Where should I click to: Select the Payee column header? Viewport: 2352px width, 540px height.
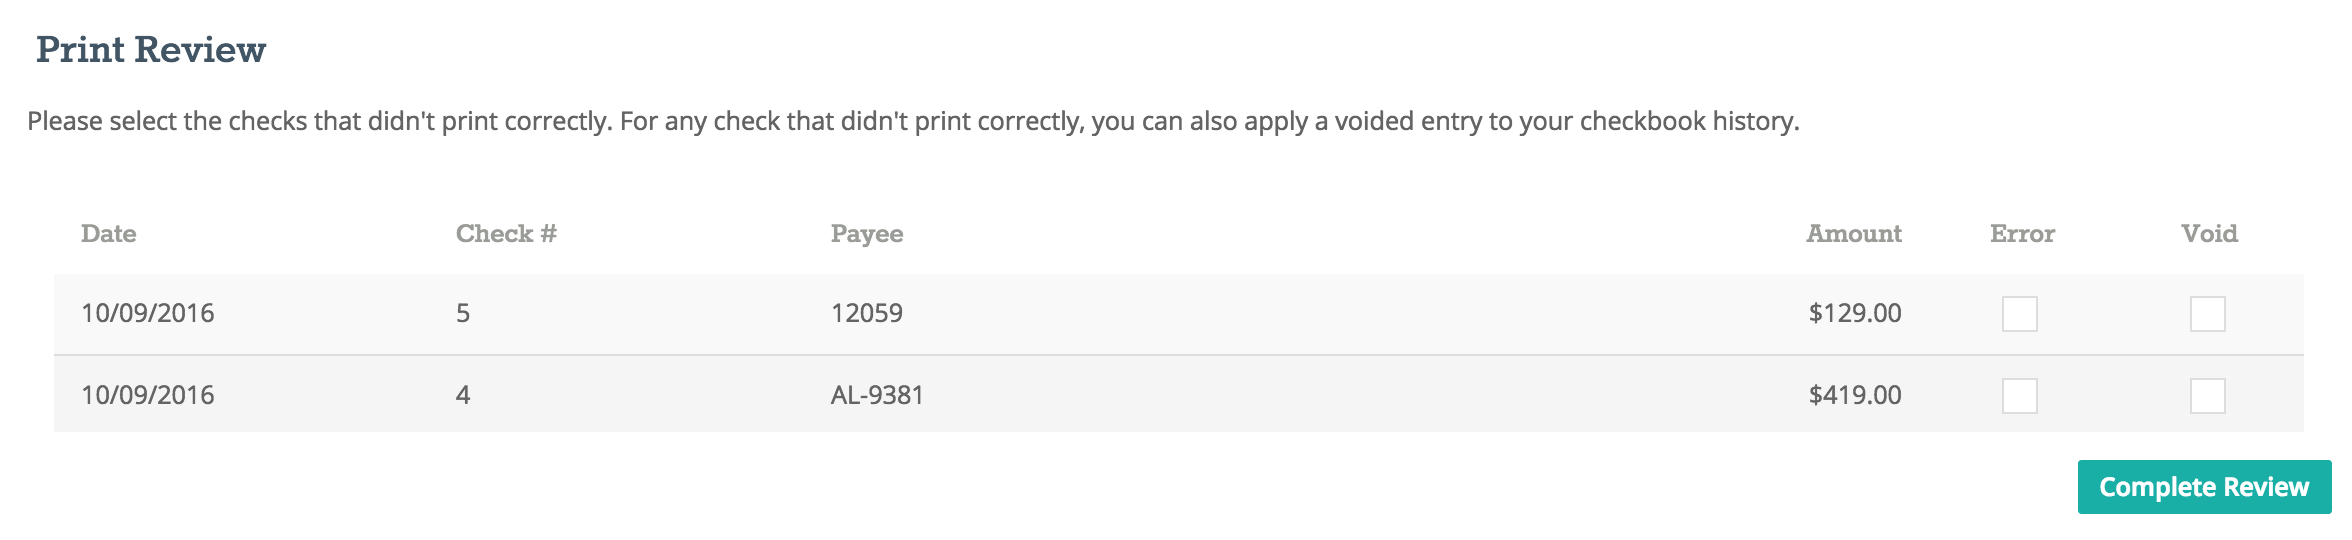tap(867, 234)
